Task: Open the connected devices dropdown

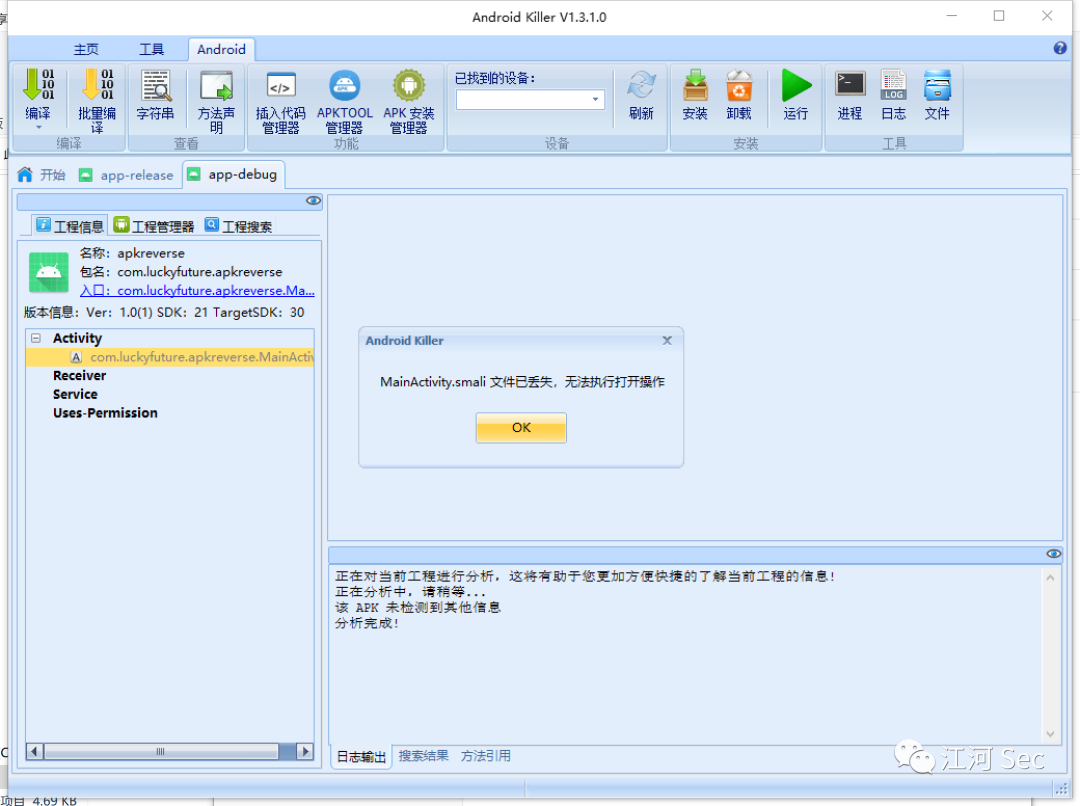Action: point(594,100)
